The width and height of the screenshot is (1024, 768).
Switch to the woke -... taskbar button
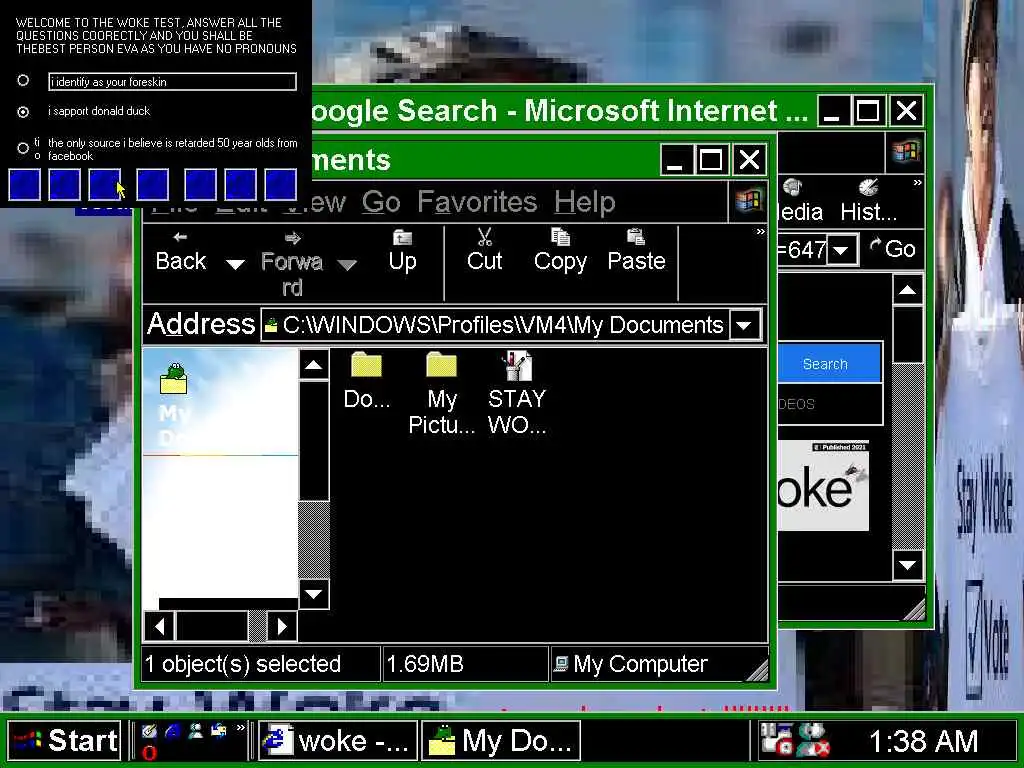click(x=338, y=741)
